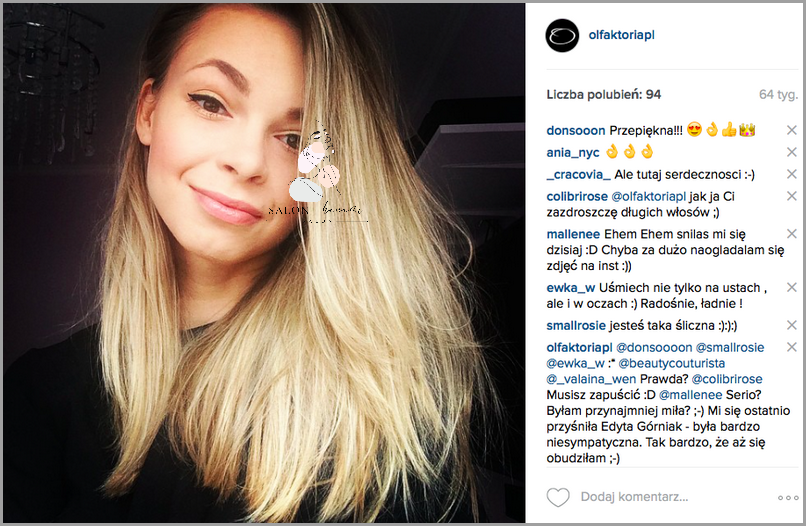Delete the _cracovia_ comment using X

792,174
